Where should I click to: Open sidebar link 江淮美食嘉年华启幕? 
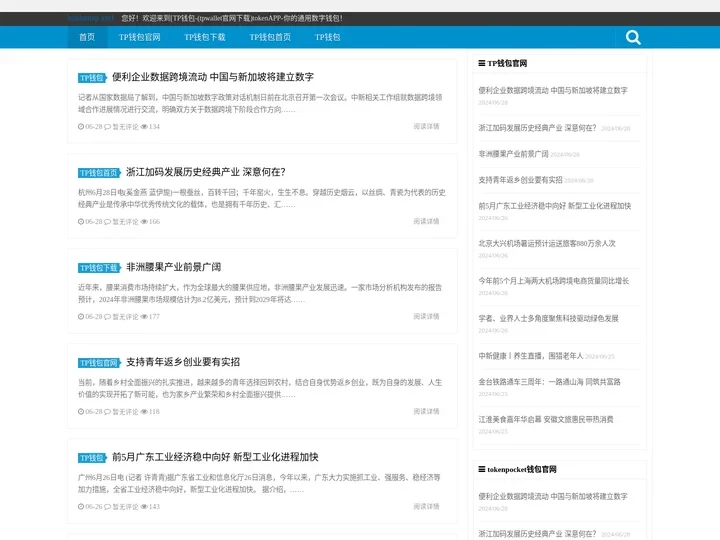tap(546, 420)
